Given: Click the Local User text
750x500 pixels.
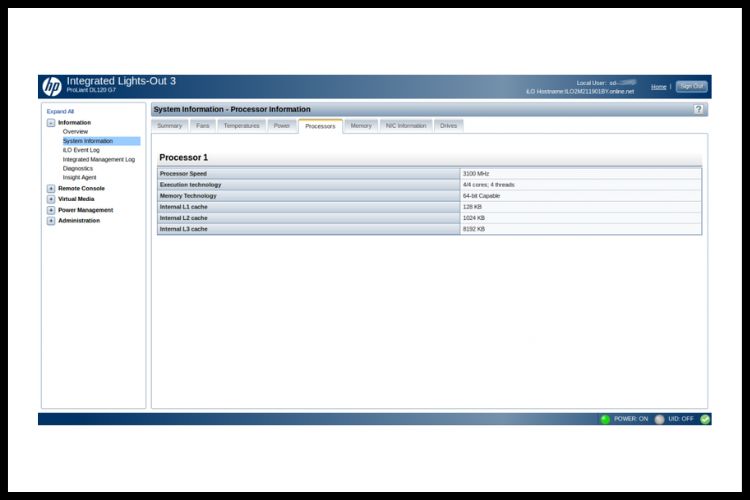Looking at the screenshot, I should pos(606,83).
